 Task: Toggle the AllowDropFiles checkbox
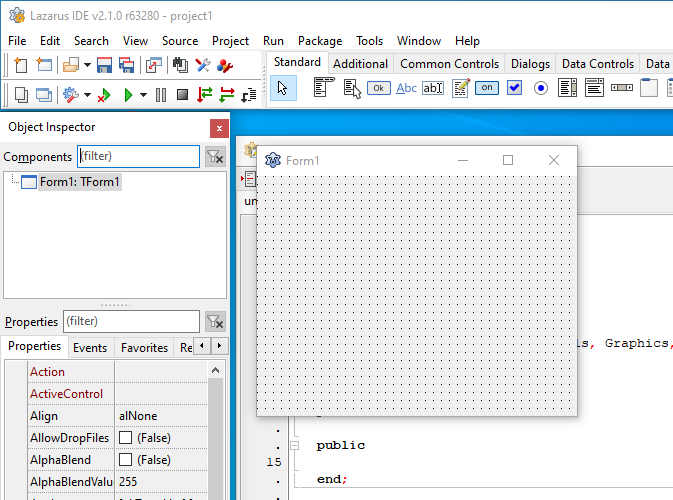pyautogui.click(x=125, y=438)
